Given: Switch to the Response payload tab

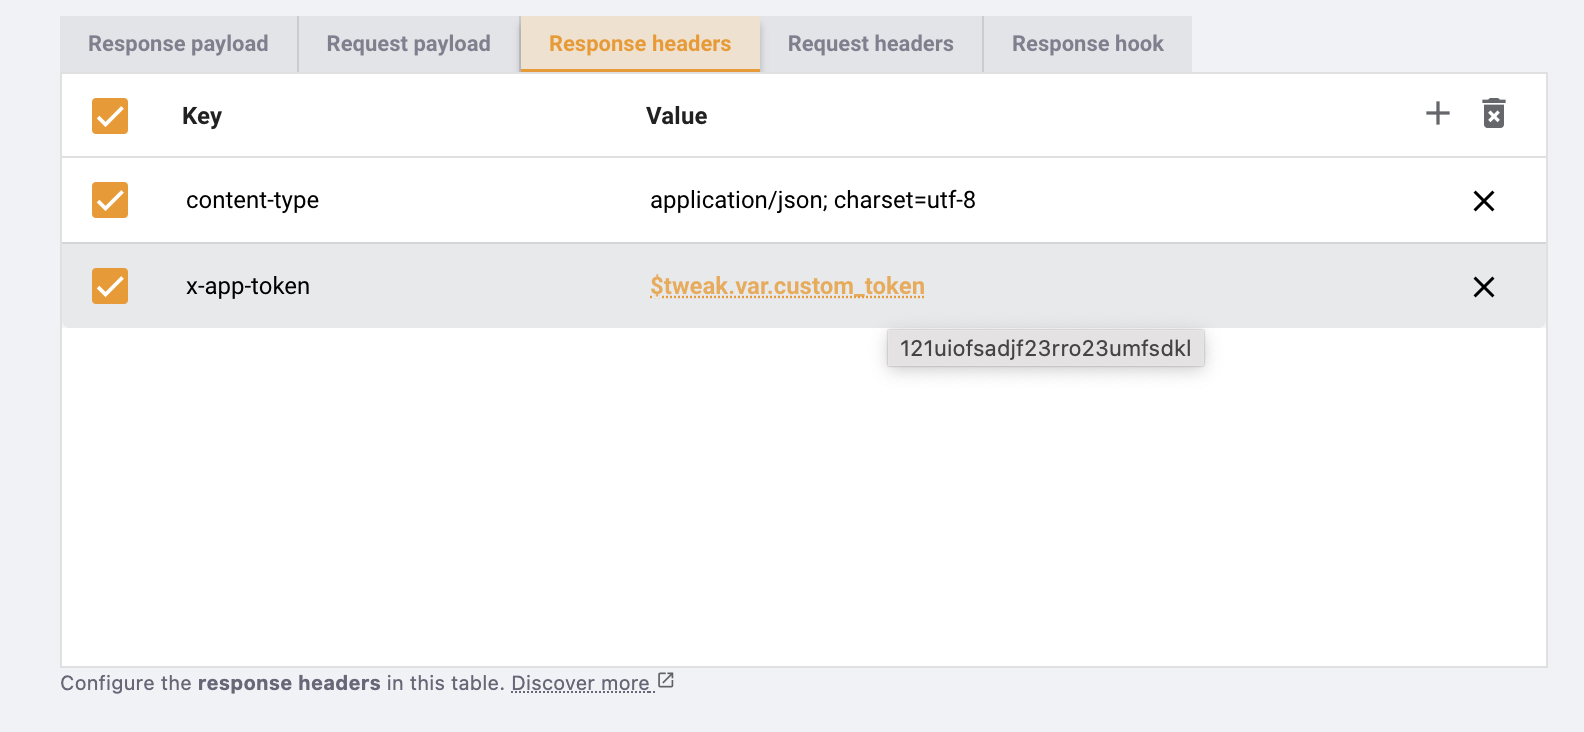Looking at the screenshot, I should point(178,44).
